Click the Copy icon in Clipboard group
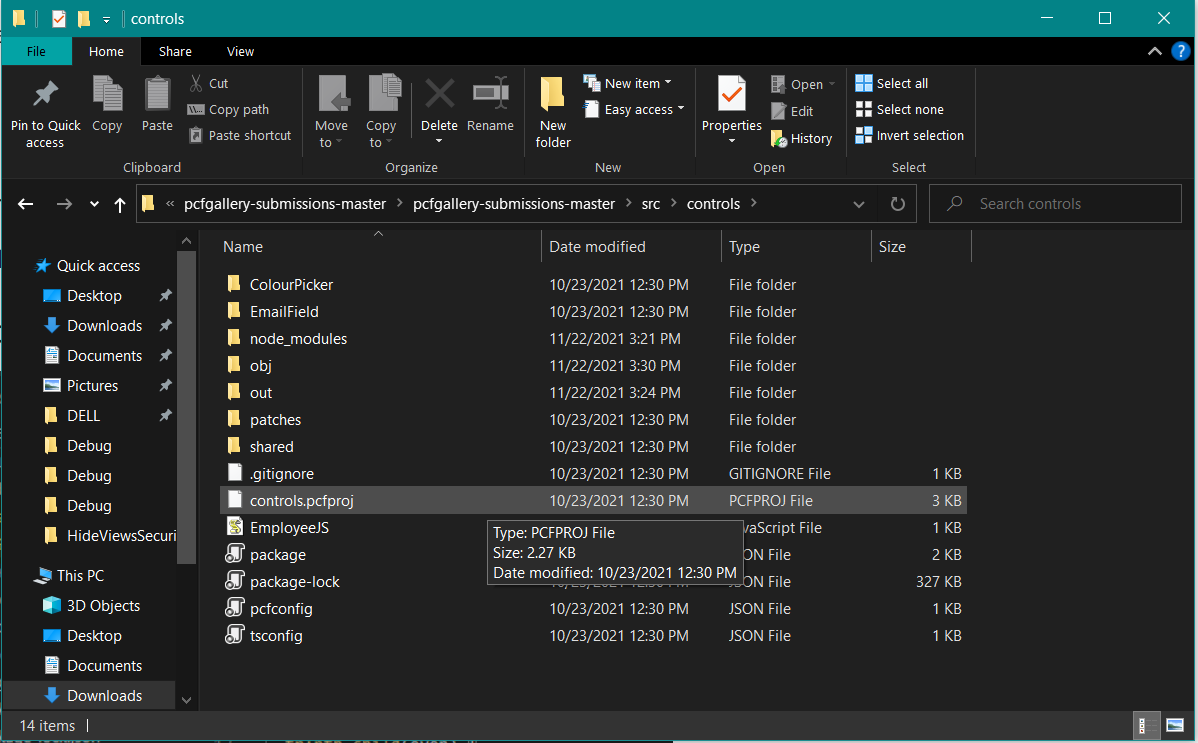 click(x=107, y=94)
